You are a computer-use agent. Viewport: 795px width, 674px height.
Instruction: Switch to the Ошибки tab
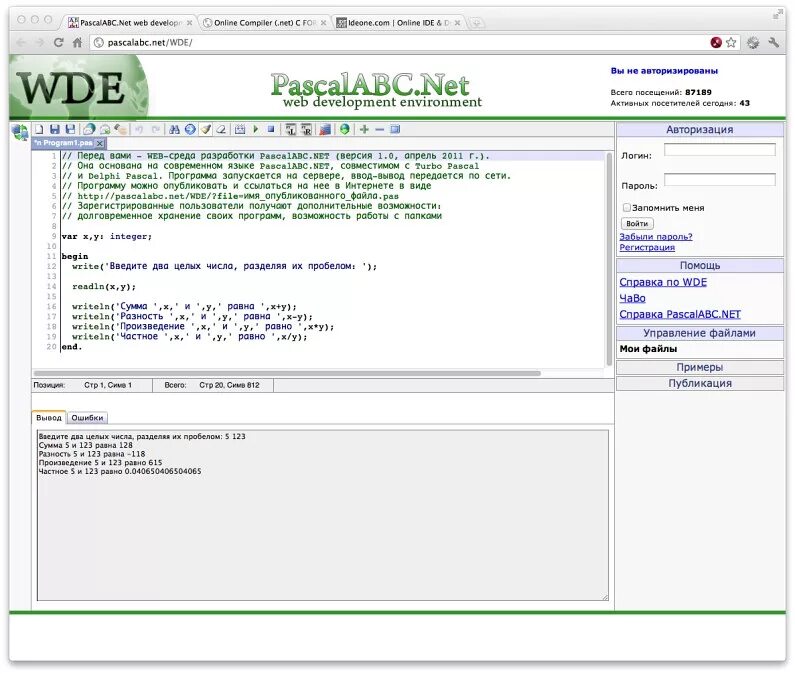click(x=87, y=418)
